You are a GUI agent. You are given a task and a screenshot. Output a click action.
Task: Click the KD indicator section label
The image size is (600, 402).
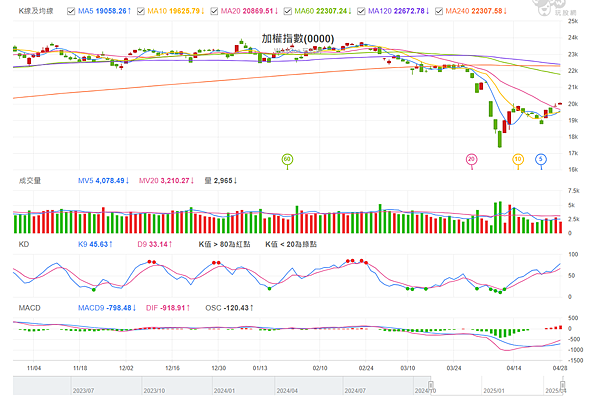(x=24, y=244)
